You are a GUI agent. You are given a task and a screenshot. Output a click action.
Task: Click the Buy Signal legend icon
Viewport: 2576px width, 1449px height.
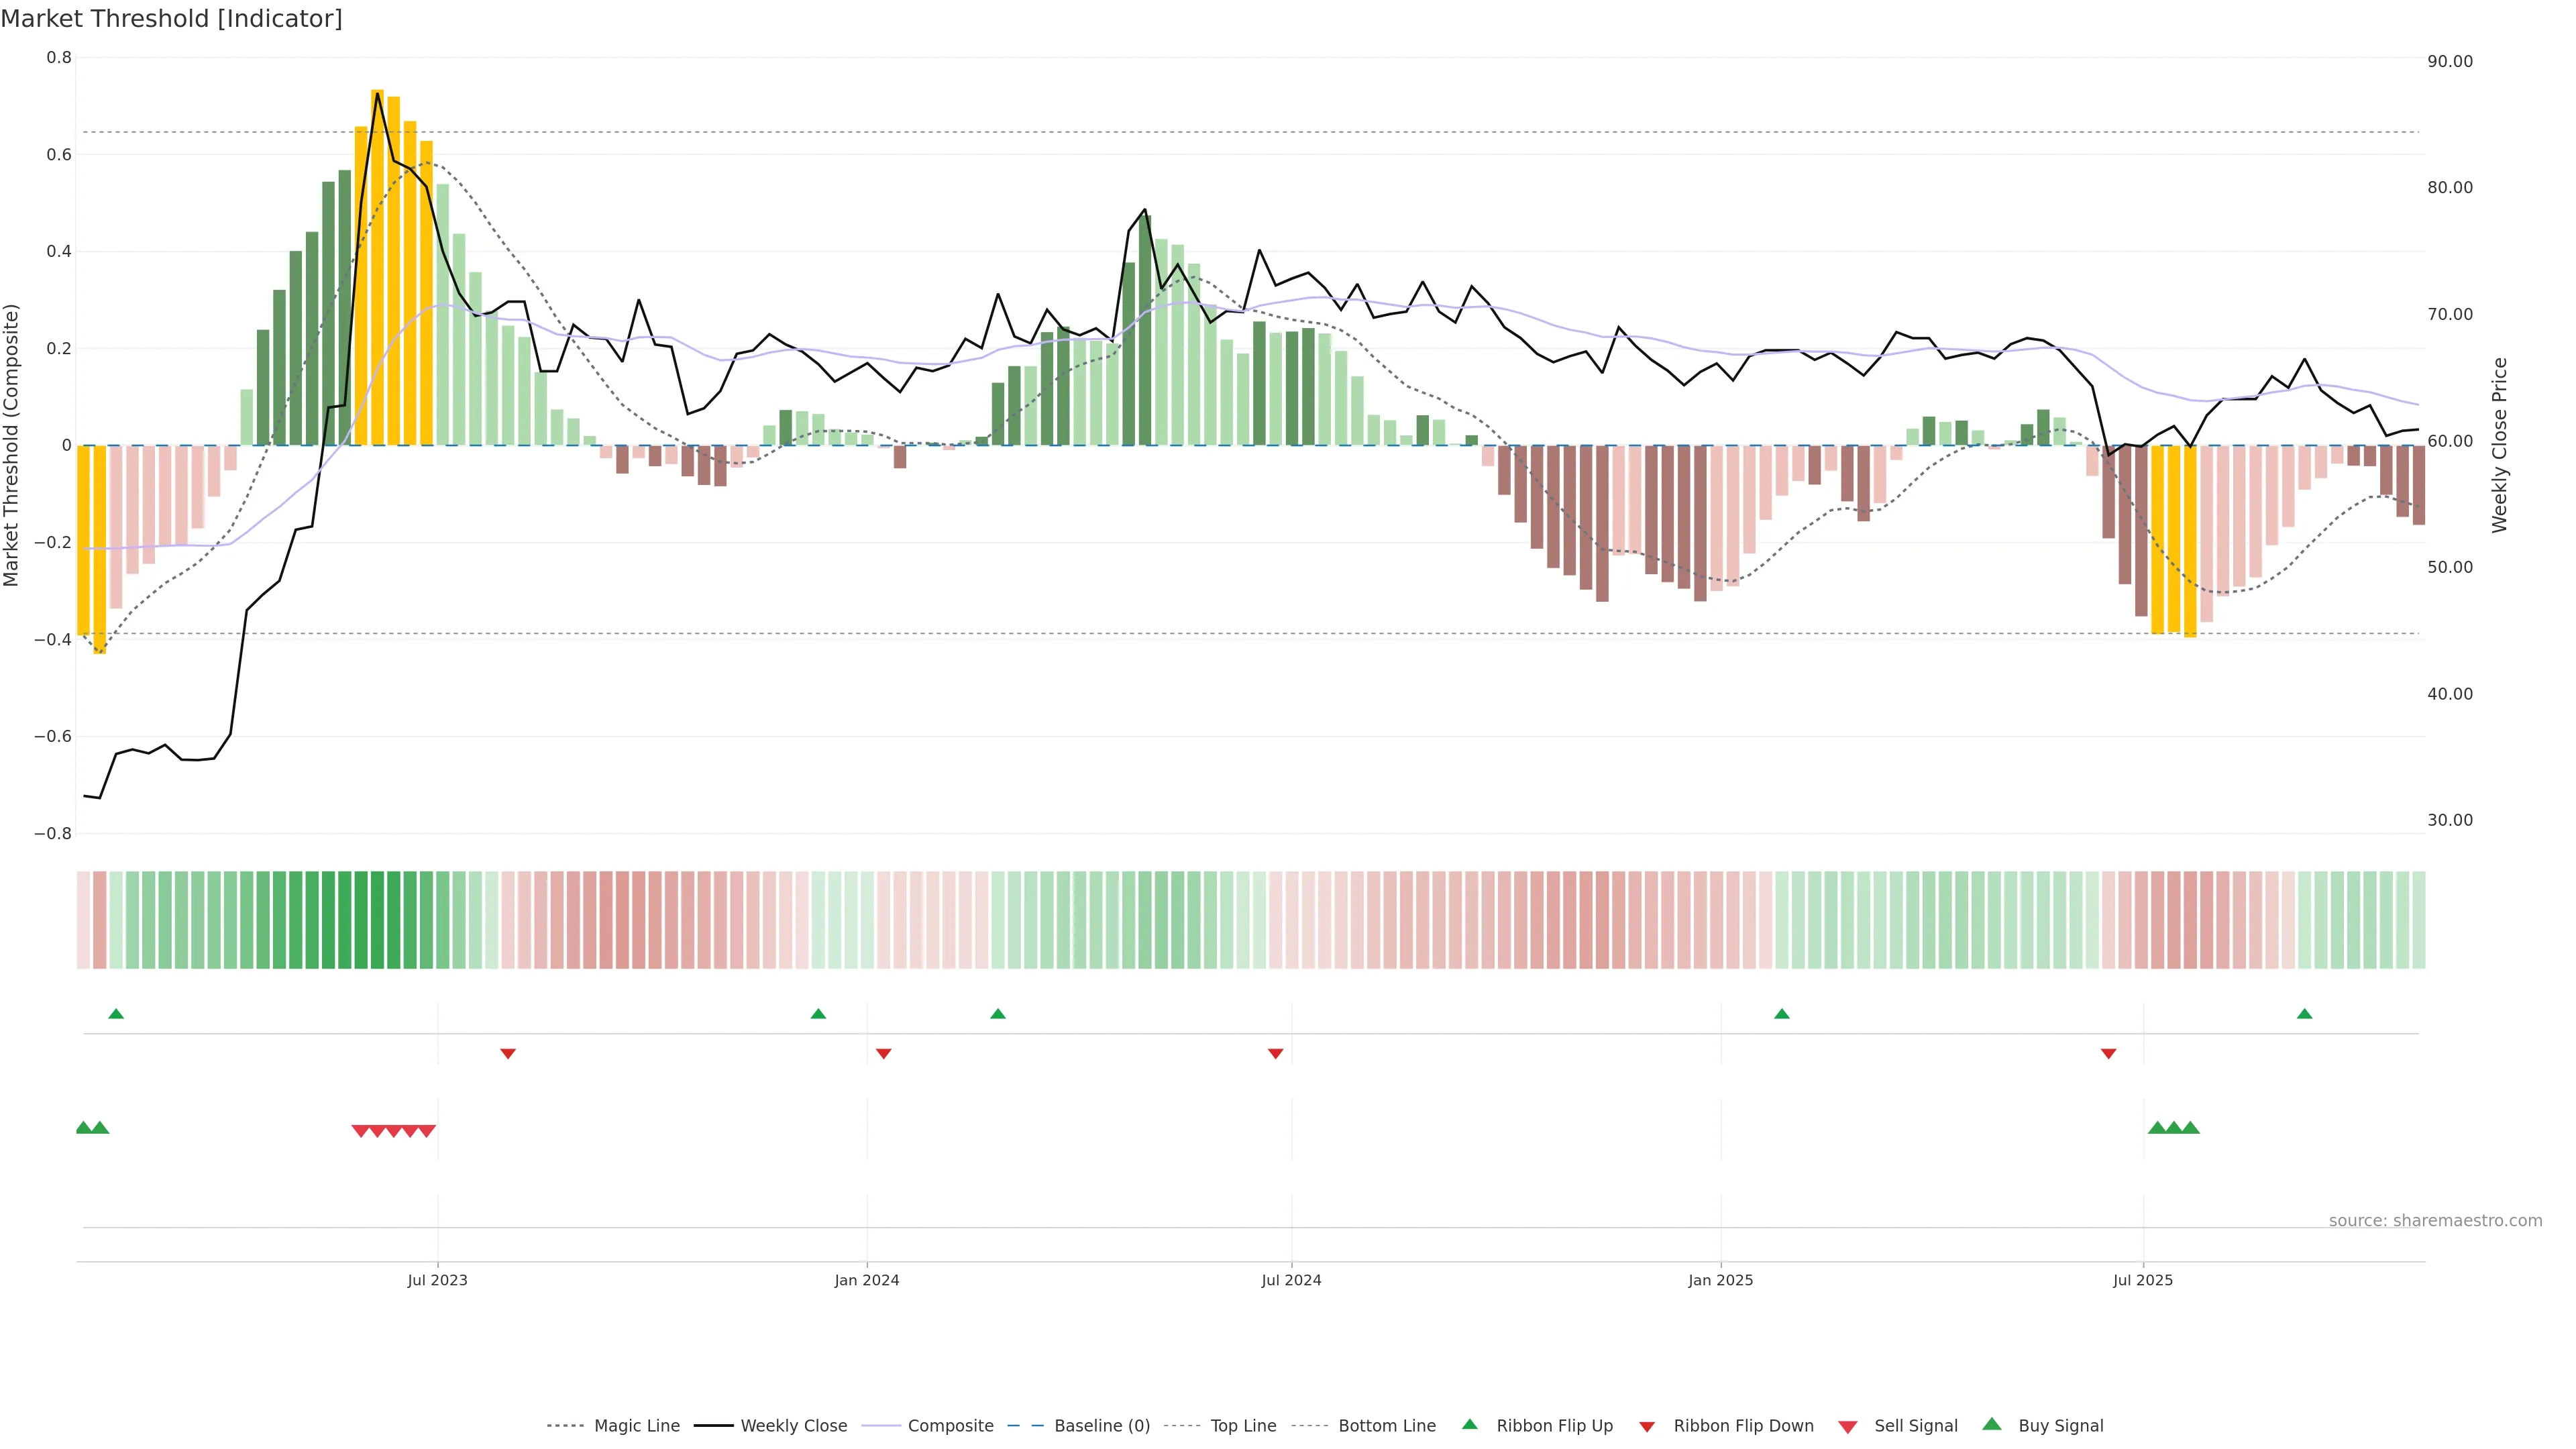click(1992, 1425)
